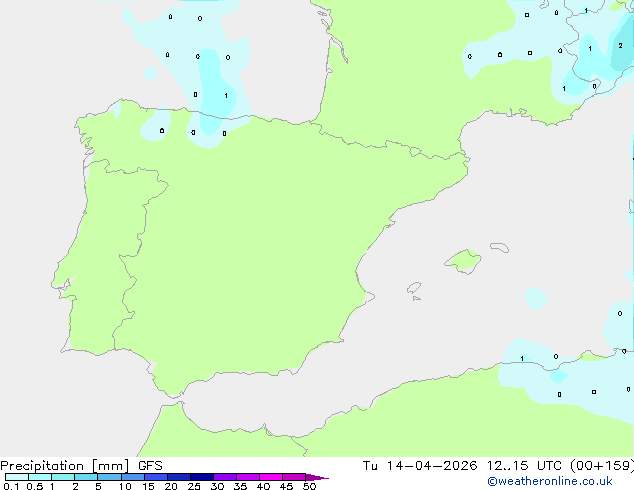Select the 25–30 mm navy legend swatch
This screenshot has width=634, height=490.
(201, 477)
